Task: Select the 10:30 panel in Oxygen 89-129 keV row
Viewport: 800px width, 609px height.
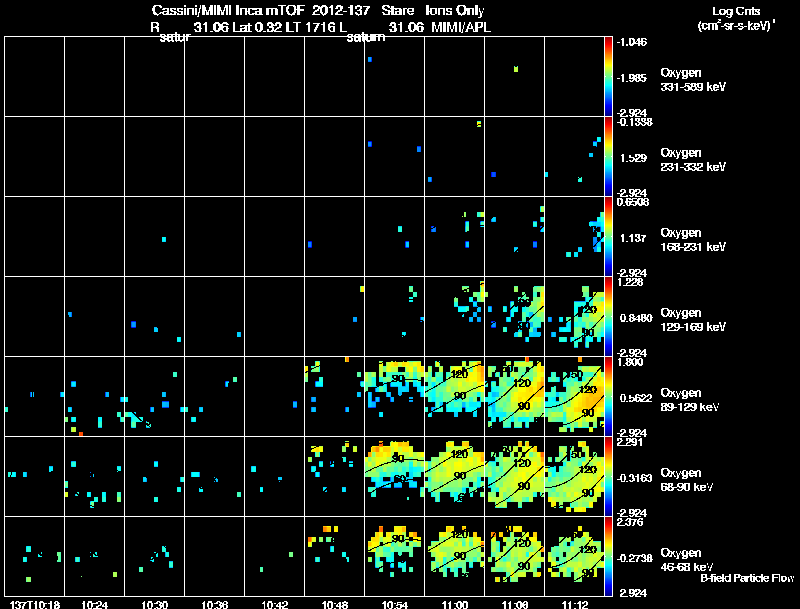Action: pyautogui.click(x=154, y=396)
